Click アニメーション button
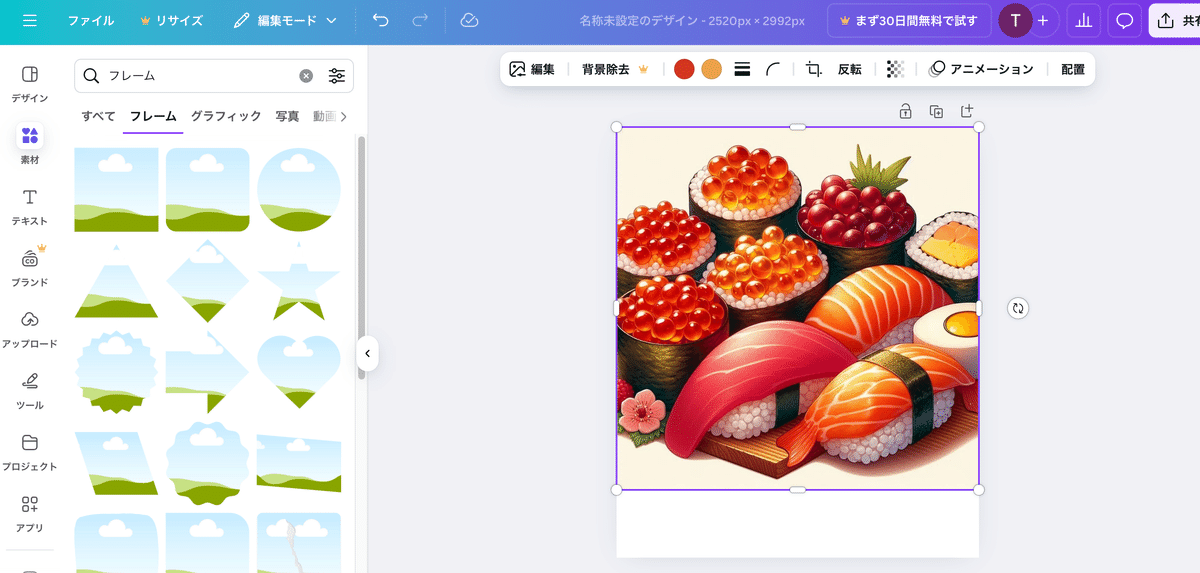1200x573 pixels. [x=981, y=69]
